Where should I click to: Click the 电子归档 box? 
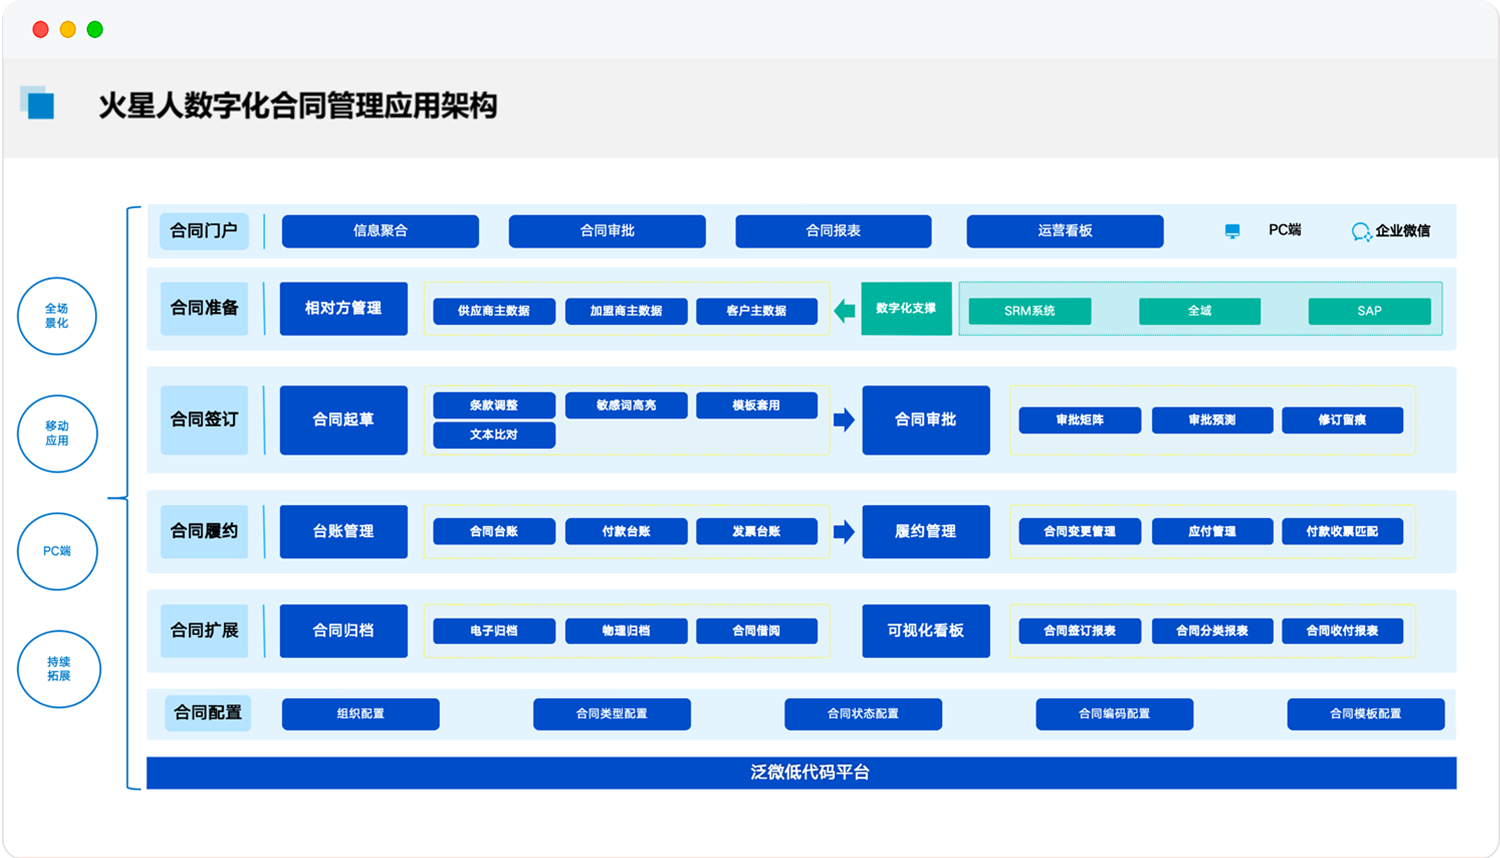[x=494, y=631]
